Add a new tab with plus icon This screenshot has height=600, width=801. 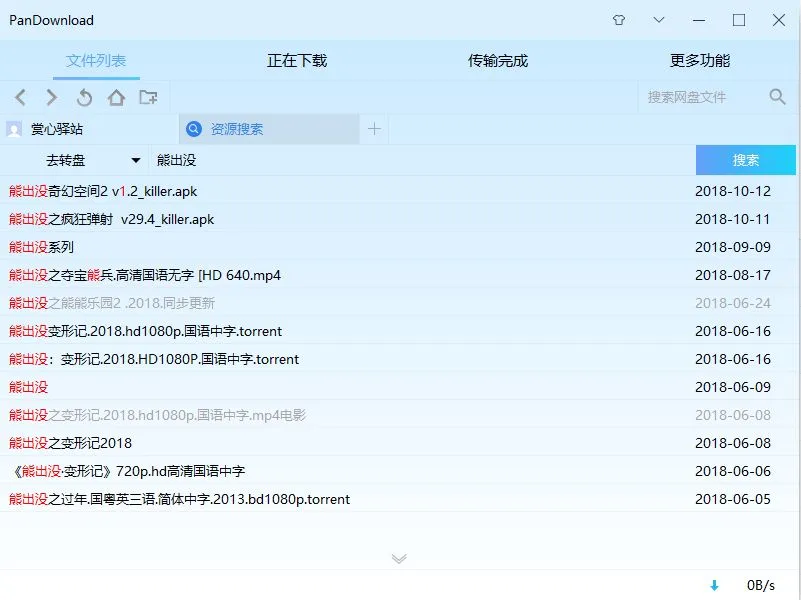[x=374, y=129]
